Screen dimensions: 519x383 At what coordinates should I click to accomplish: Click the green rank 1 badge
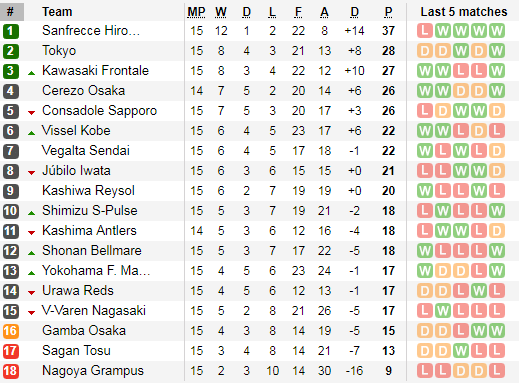11,31
